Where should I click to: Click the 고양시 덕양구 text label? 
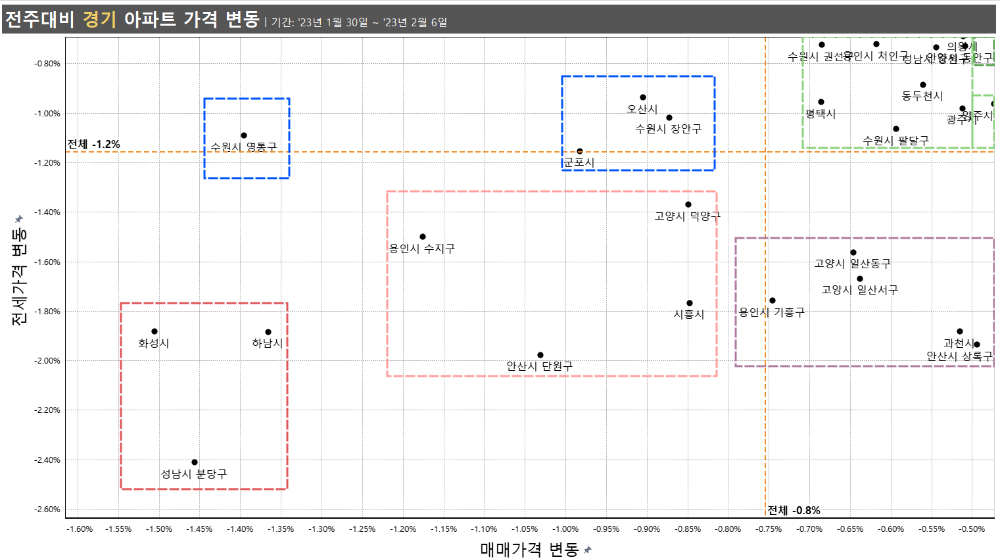tap(688, 216)
